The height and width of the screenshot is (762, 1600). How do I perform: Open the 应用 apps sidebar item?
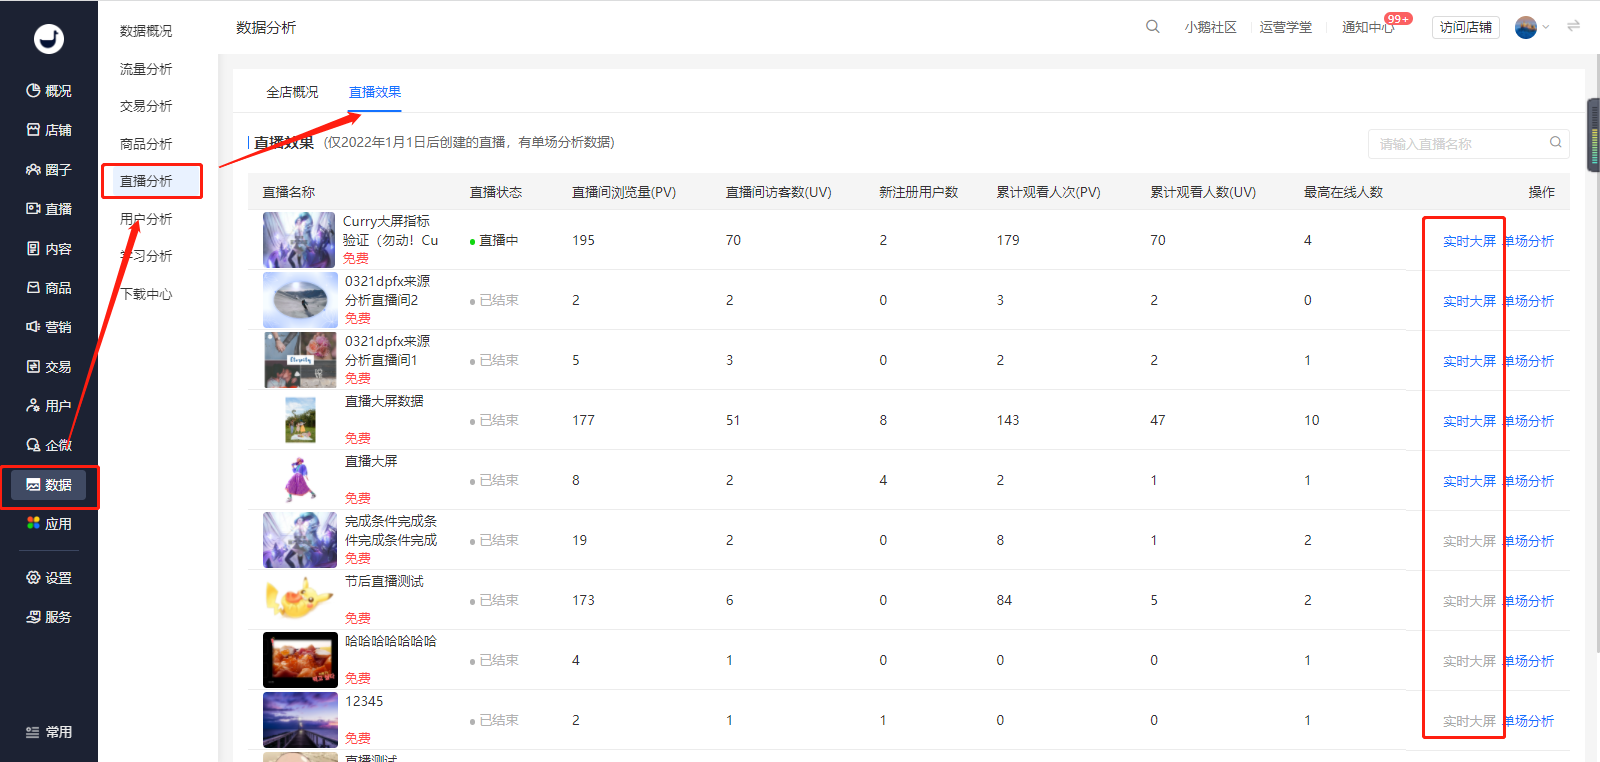[48, 524]
